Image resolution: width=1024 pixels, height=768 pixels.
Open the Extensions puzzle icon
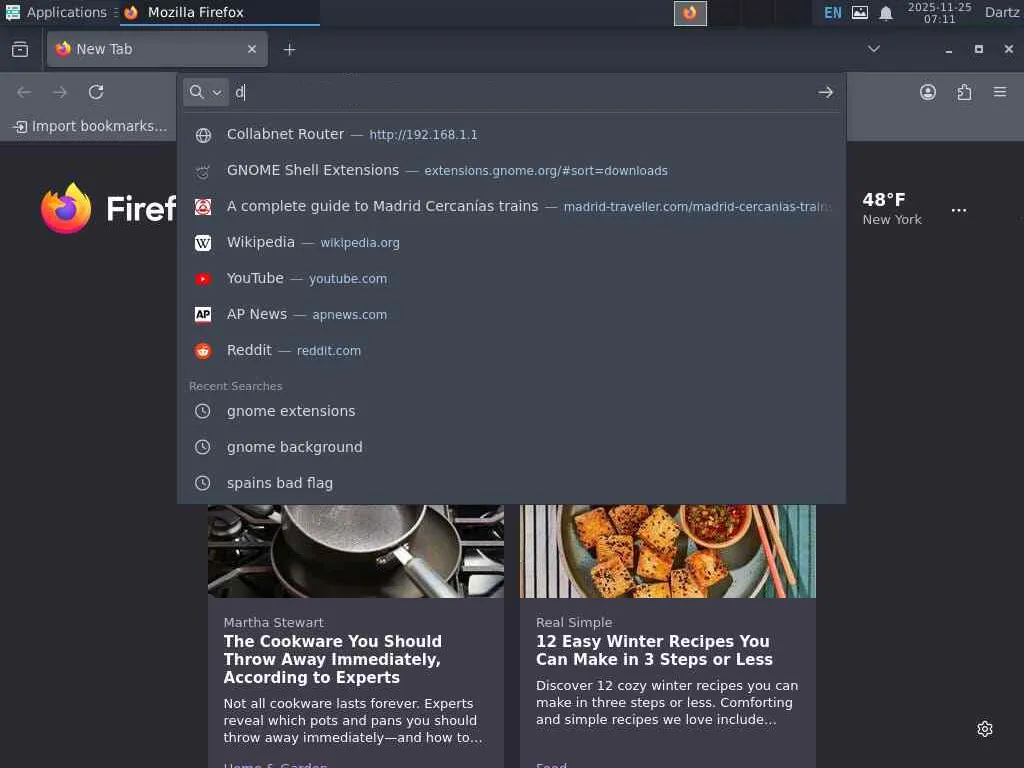[x=964, y=92]
